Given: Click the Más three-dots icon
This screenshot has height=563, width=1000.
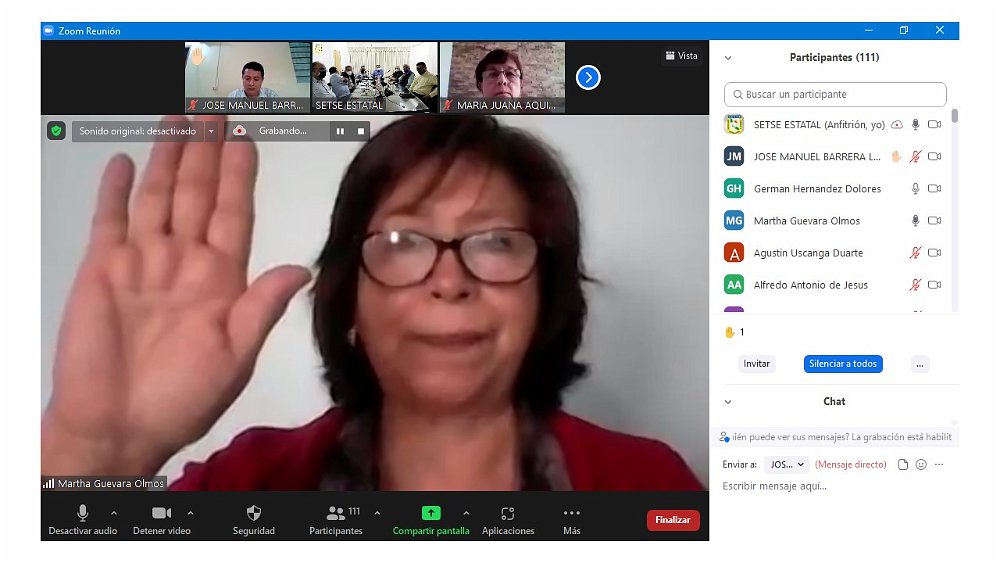Looking at the screenshot, I should click(572, 513).
